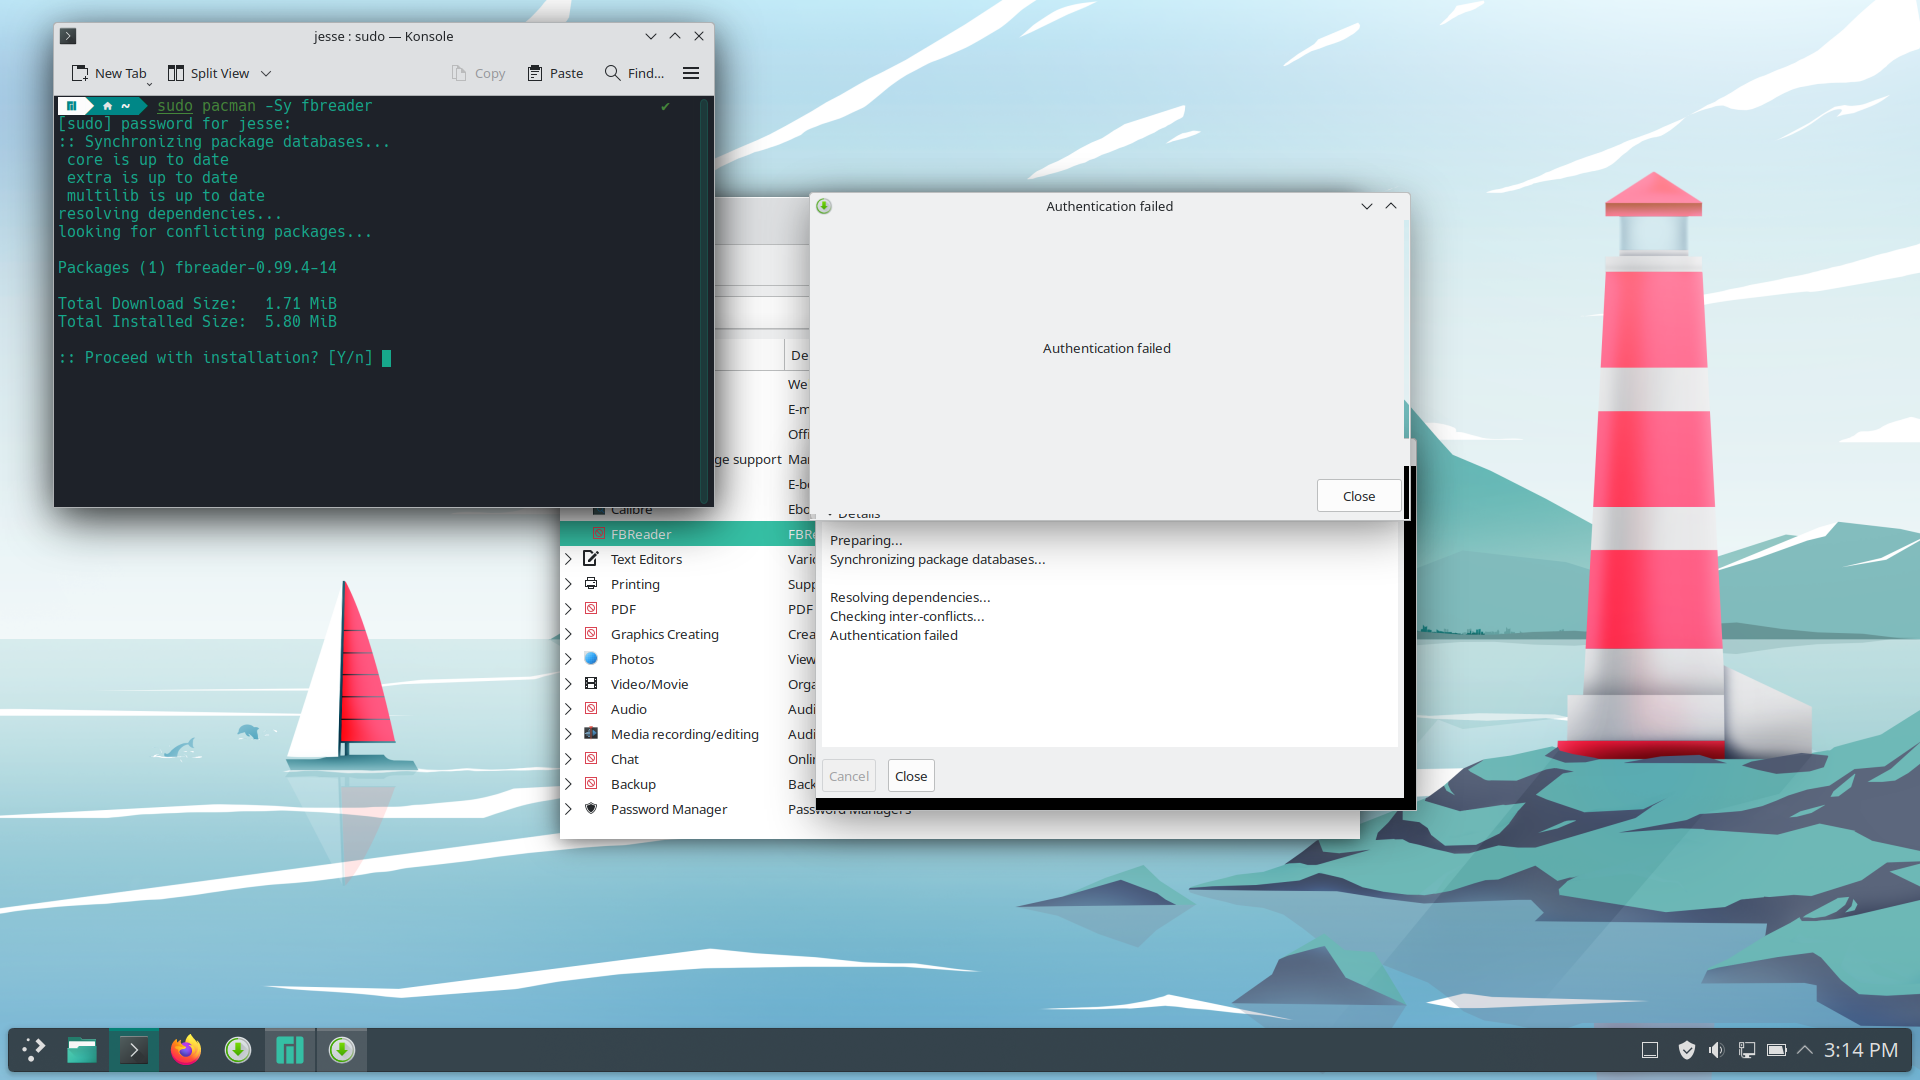Click Paste in Konsole toolbar
Screen dimensions: 1920x1080
point(555,73)
